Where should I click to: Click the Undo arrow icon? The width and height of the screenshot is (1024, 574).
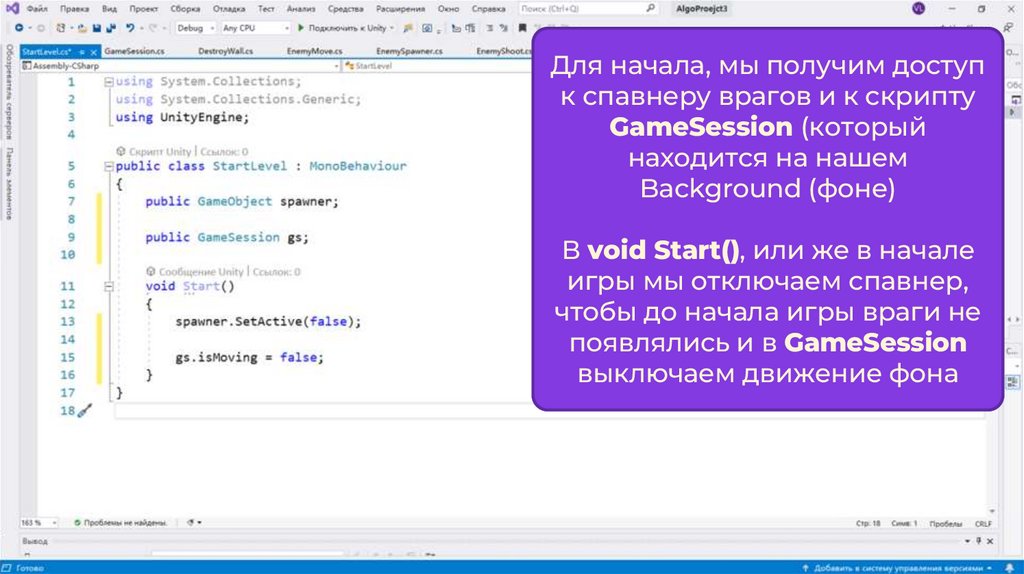tap(130, 28)
